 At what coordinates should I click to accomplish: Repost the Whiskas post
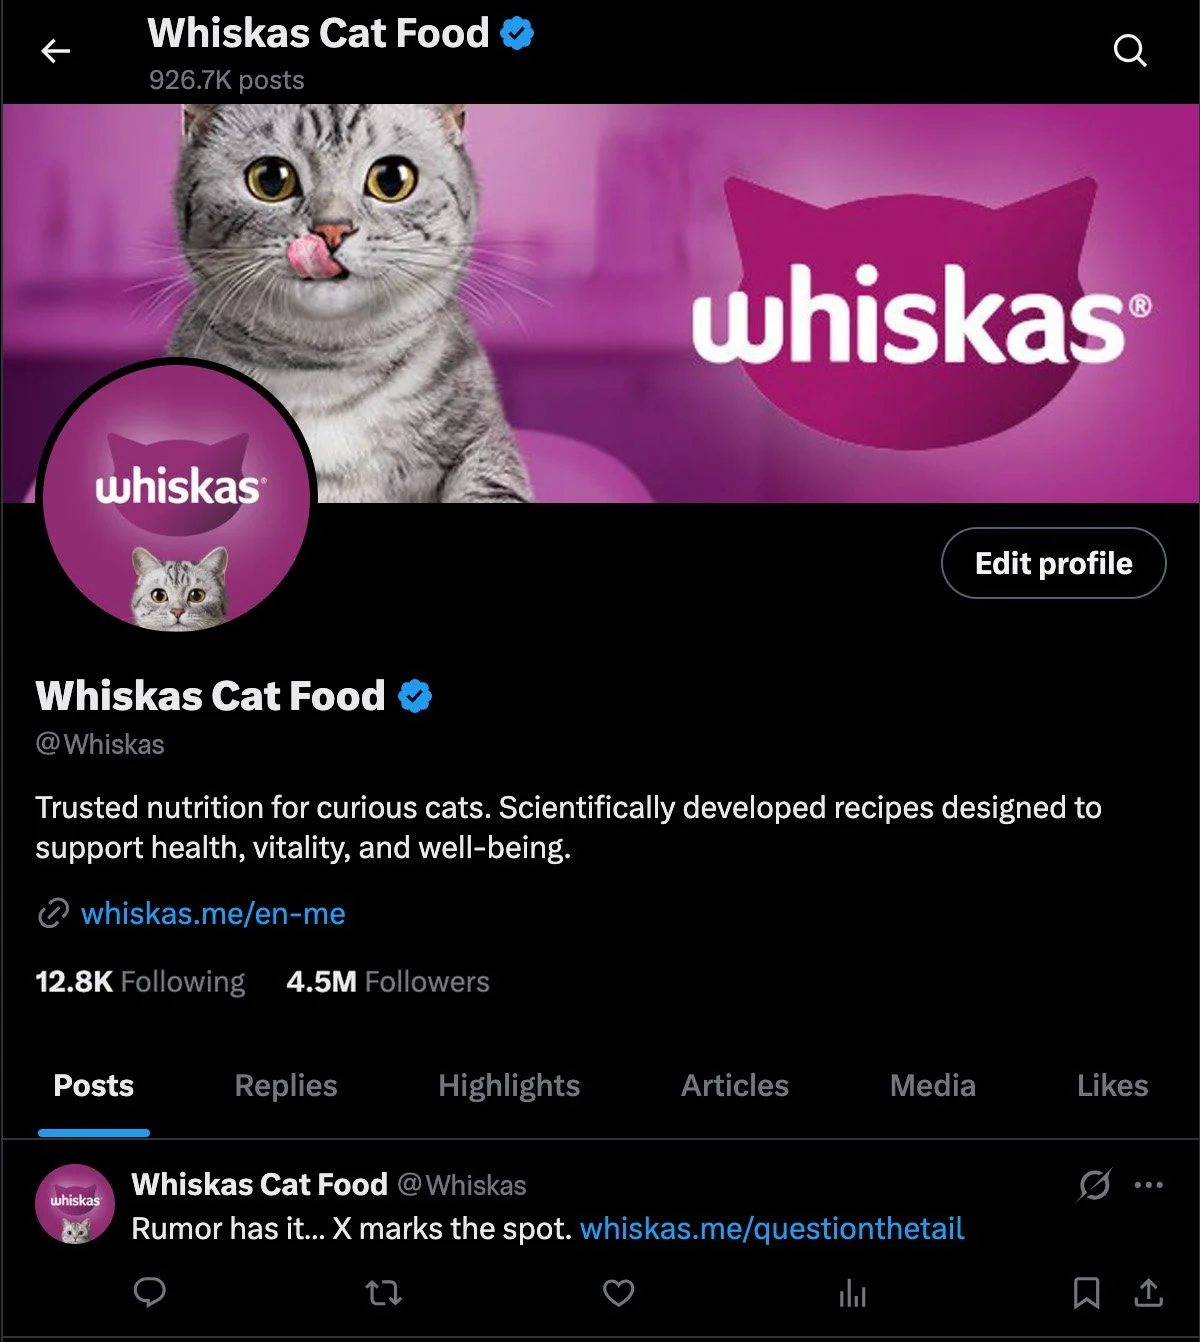[384, 1294]
